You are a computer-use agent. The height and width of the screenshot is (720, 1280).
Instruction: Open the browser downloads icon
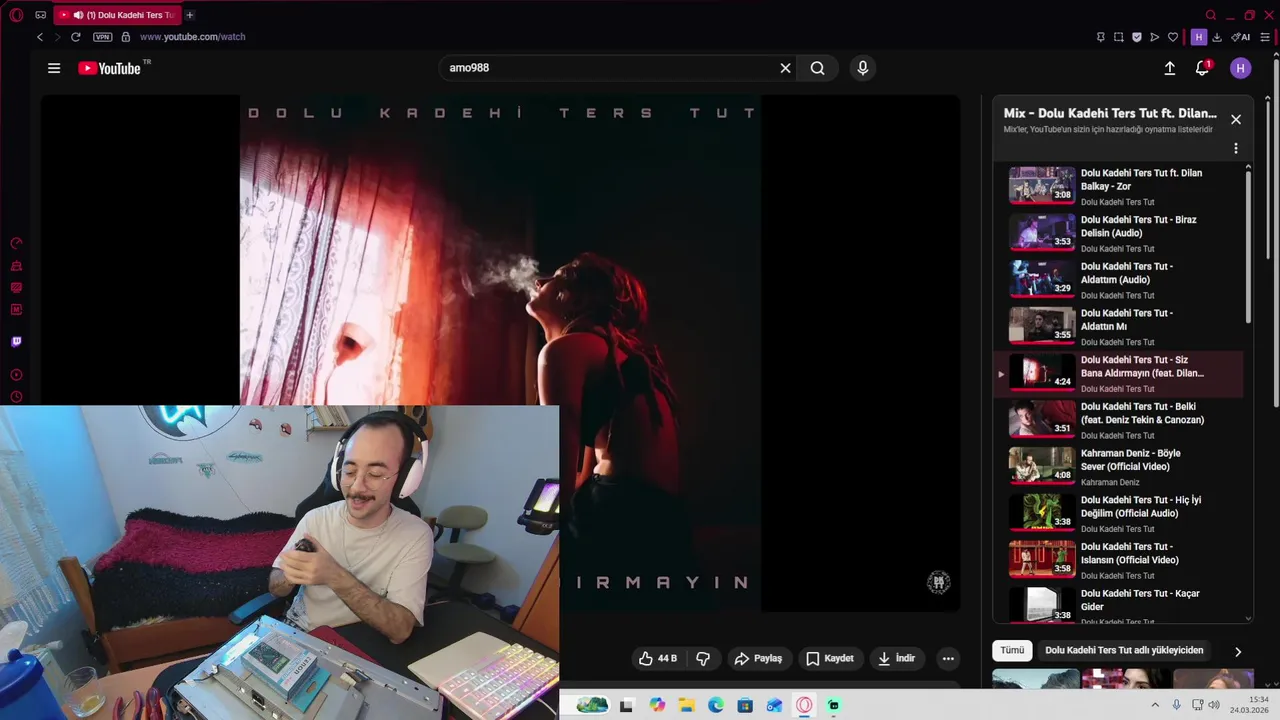click(x=1217, y=37)
